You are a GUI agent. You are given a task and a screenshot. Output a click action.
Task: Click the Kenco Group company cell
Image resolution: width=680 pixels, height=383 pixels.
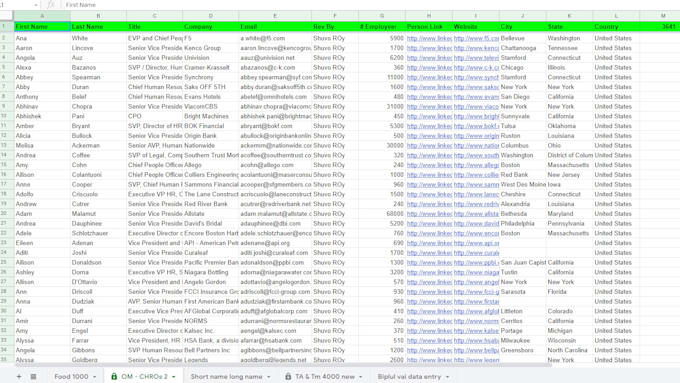click(210, 48)
